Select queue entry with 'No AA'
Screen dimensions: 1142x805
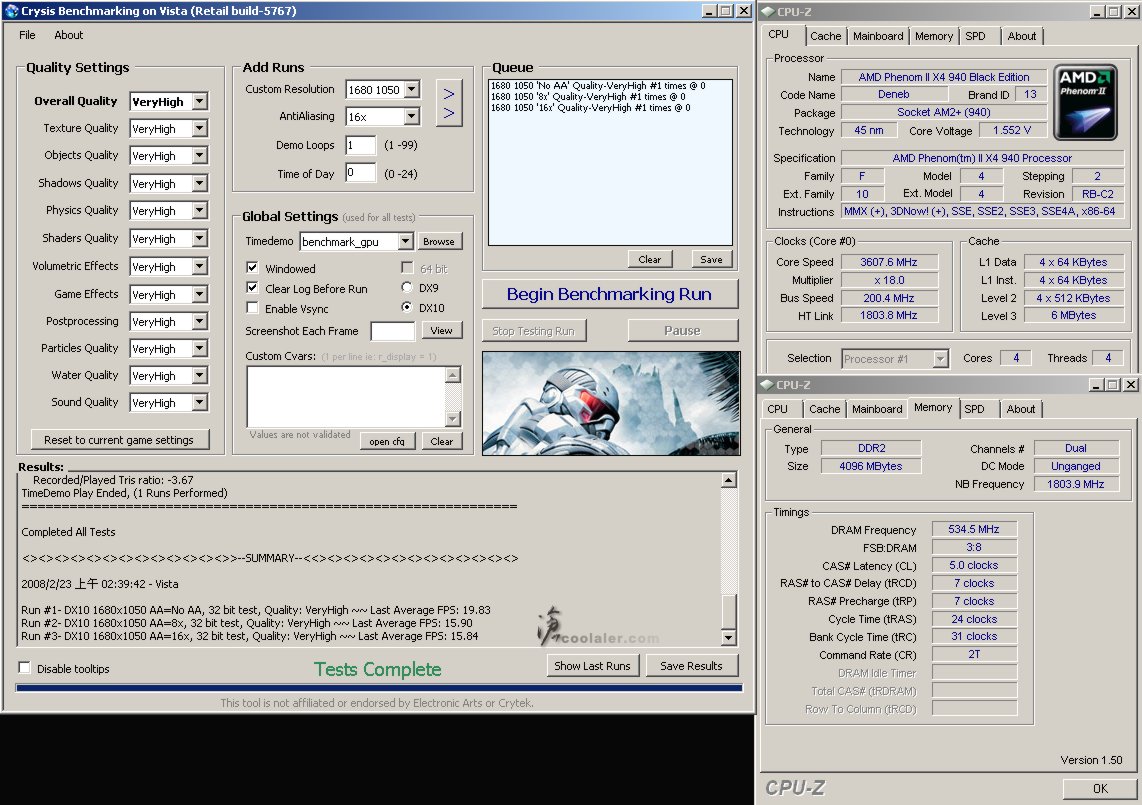(598, 85)
